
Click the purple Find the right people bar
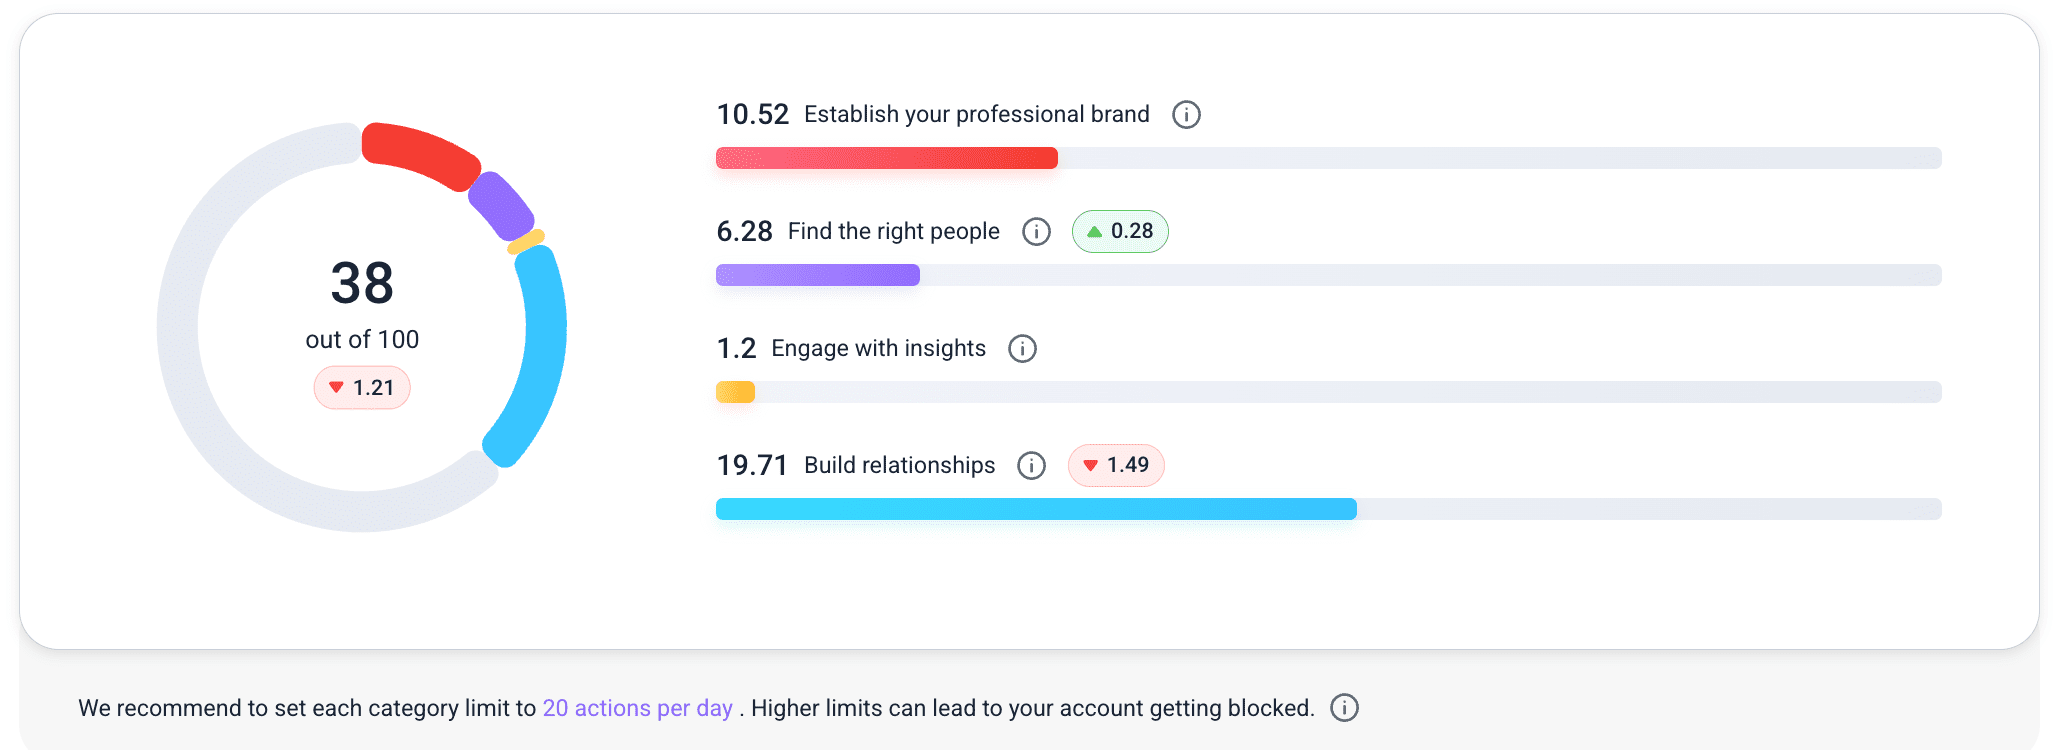817,275
